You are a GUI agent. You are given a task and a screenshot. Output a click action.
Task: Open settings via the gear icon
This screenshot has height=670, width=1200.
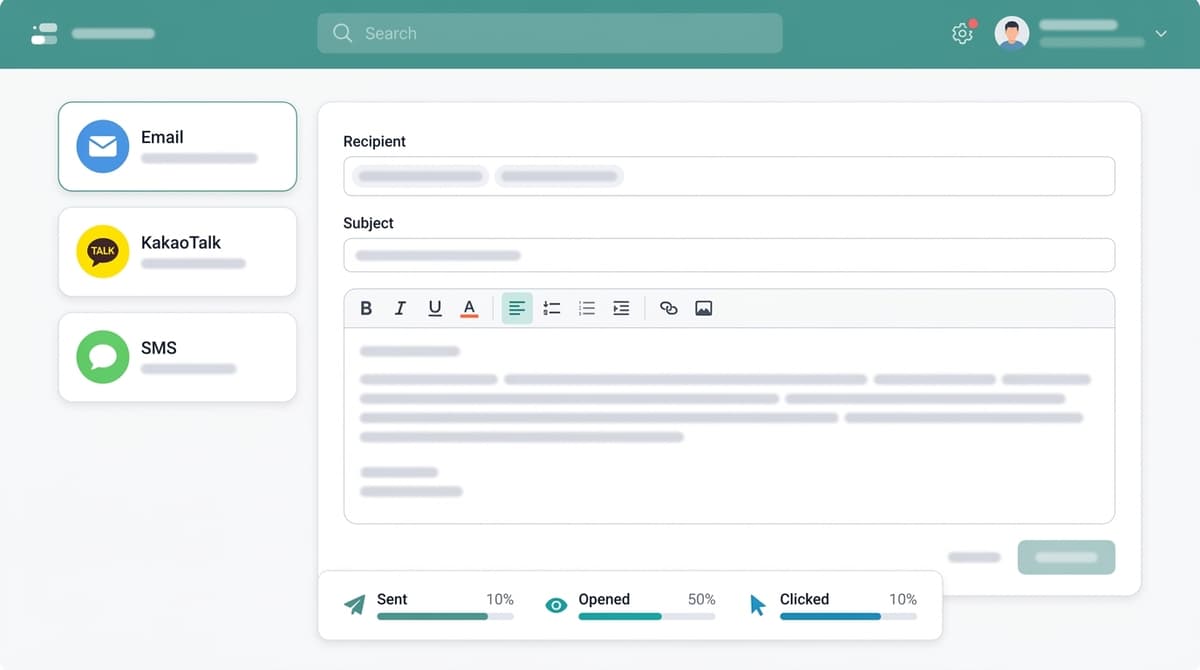tap(962, 33)
